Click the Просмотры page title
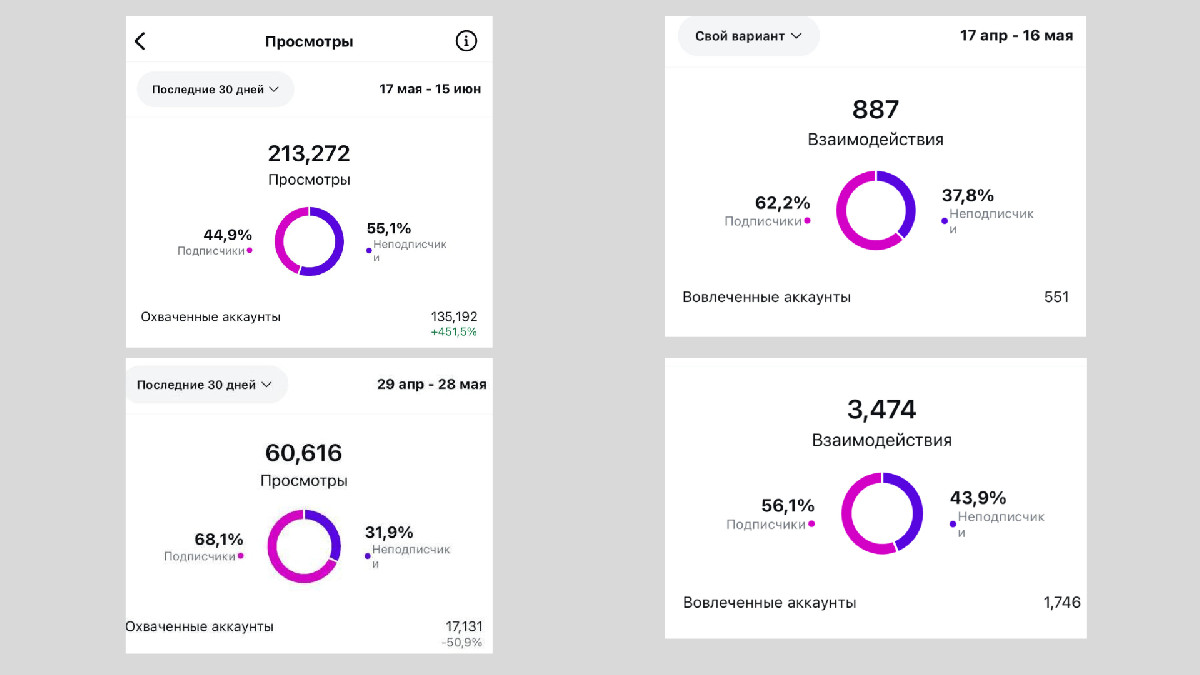This screenshot has width=1200, height=675. [309, 42]
